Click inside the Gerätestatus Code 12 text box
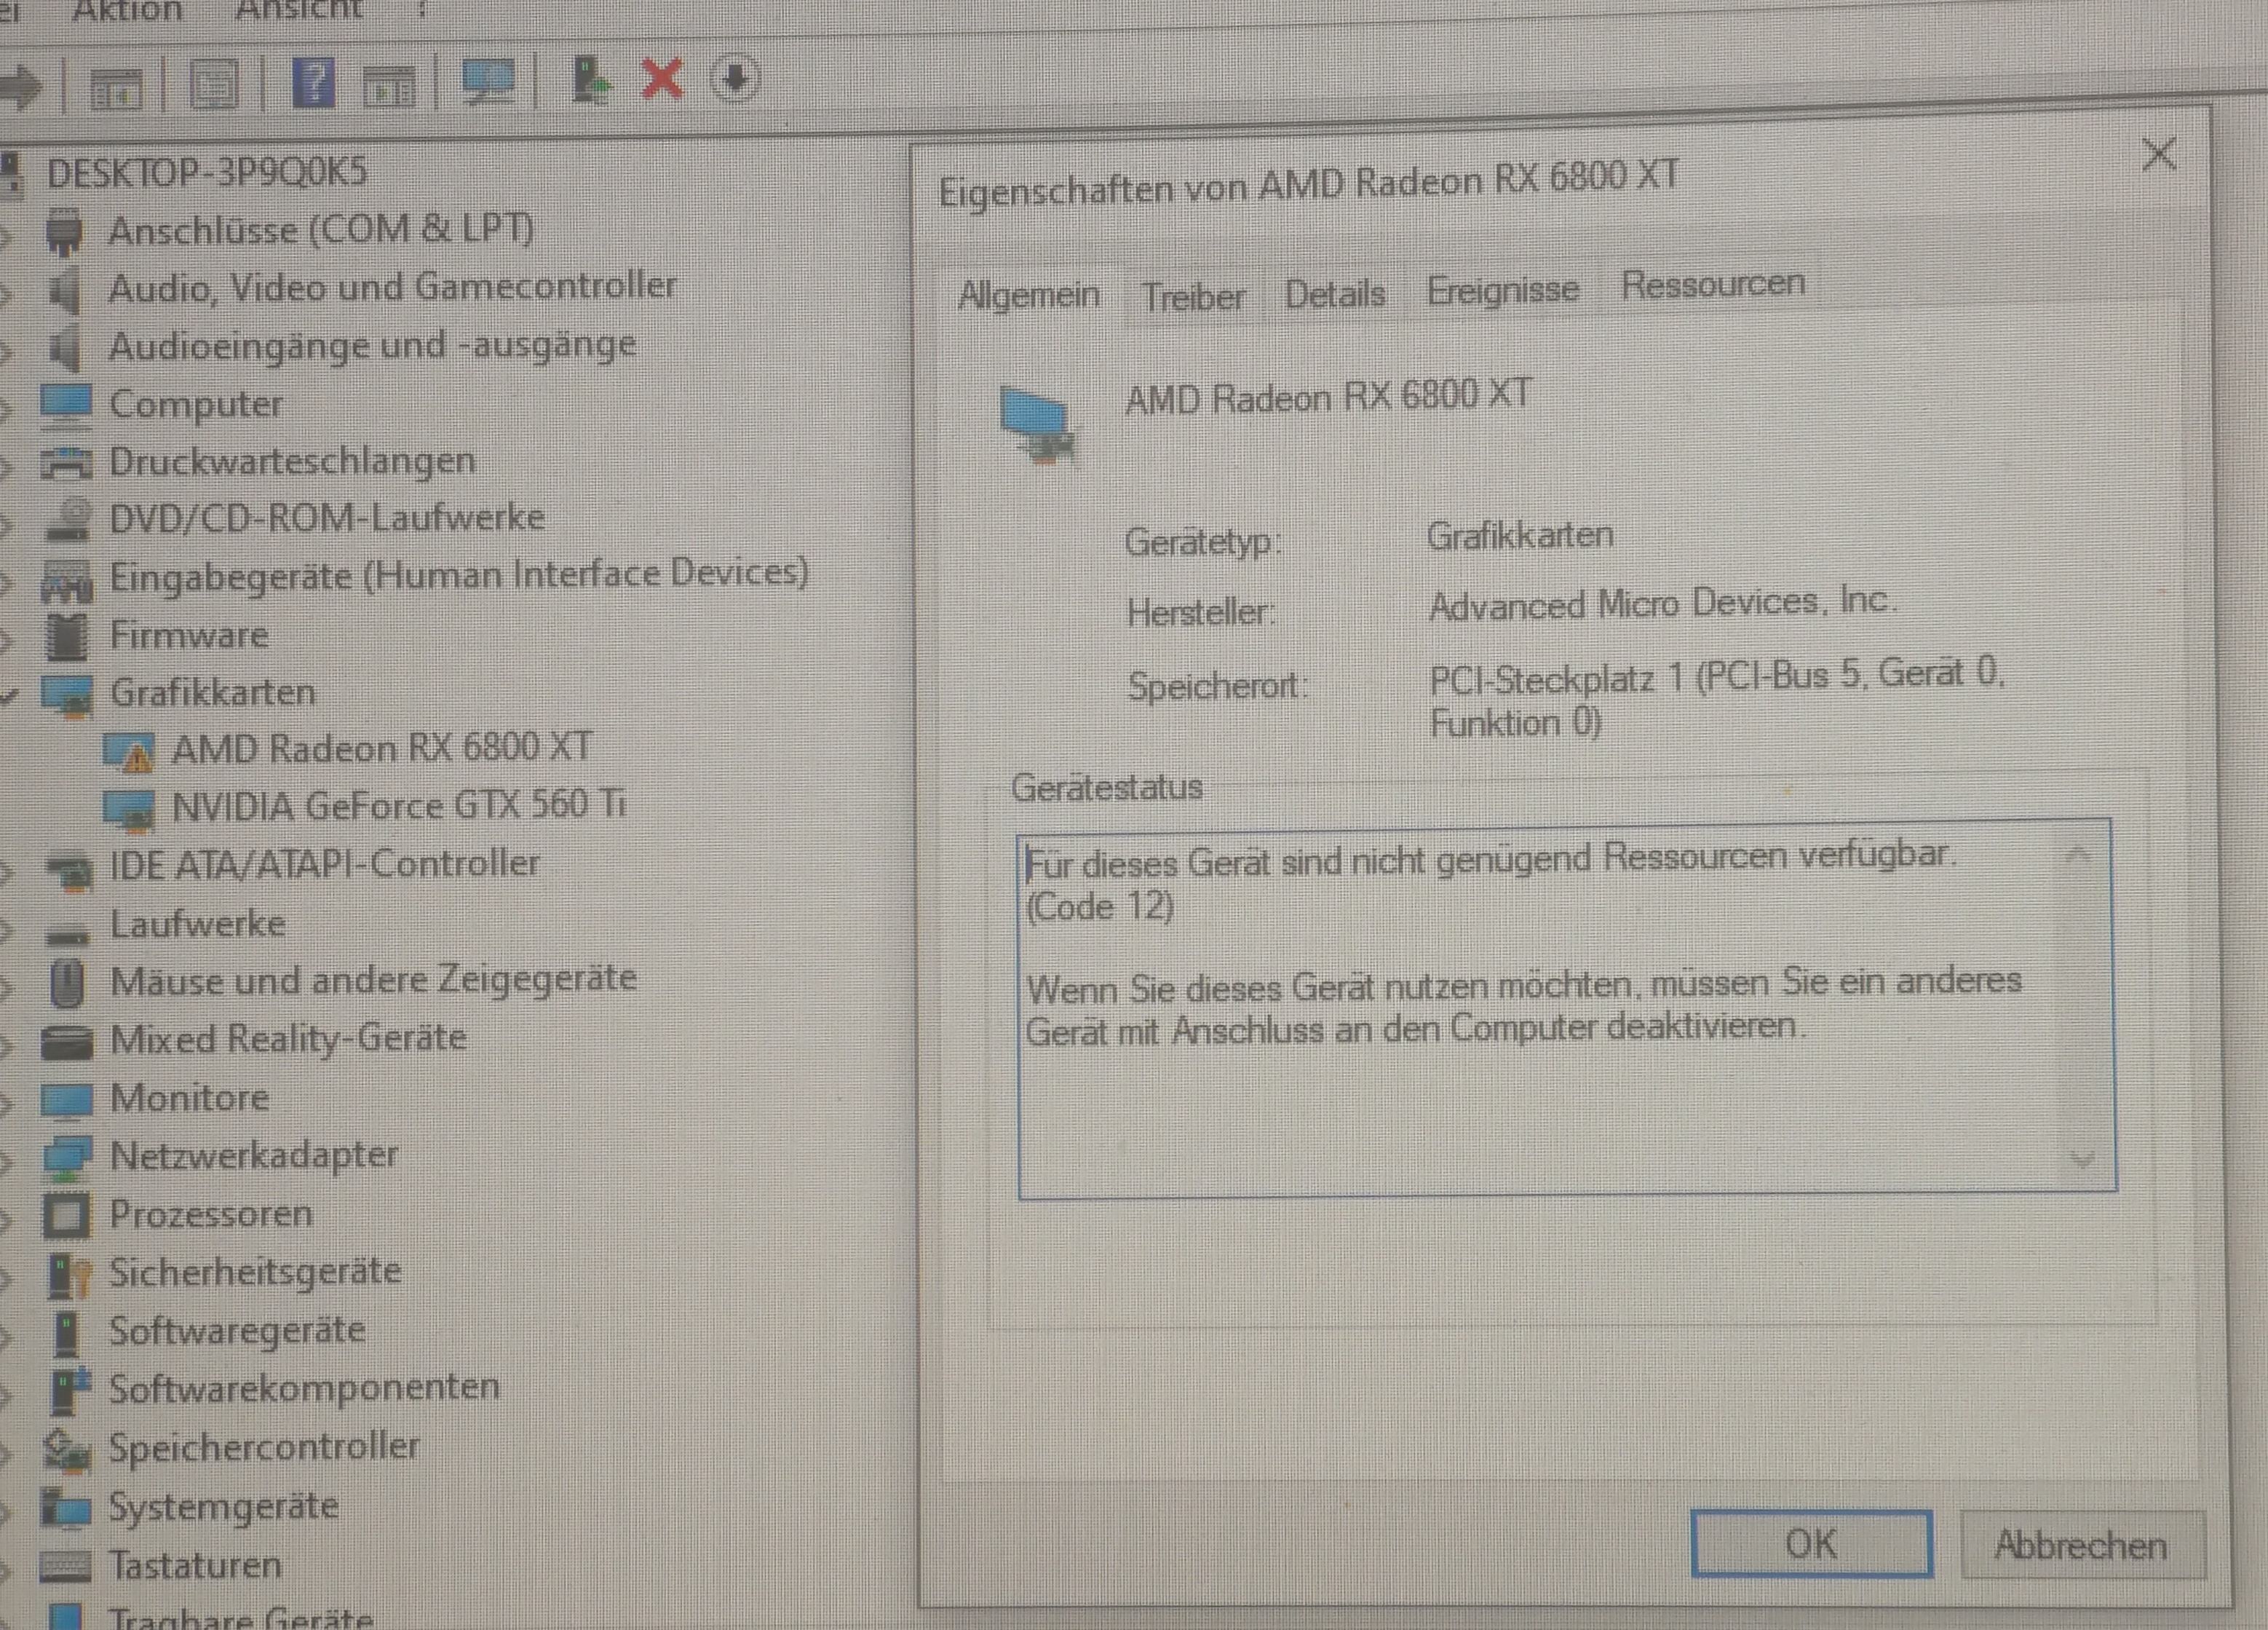The width and height of the screenshot is (2268, 1630). tap(1566, 1008)
